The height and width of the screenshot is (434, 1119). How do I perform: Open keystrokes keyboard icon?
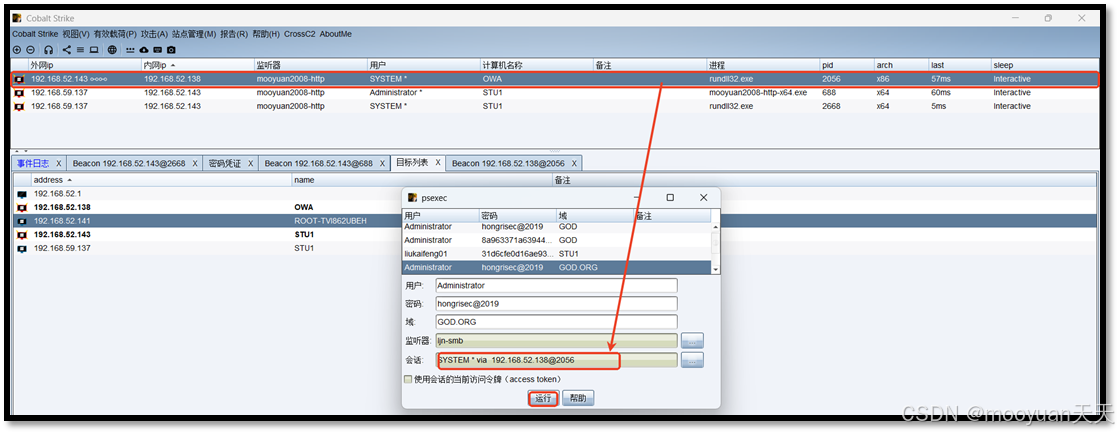tap(158, 50)
